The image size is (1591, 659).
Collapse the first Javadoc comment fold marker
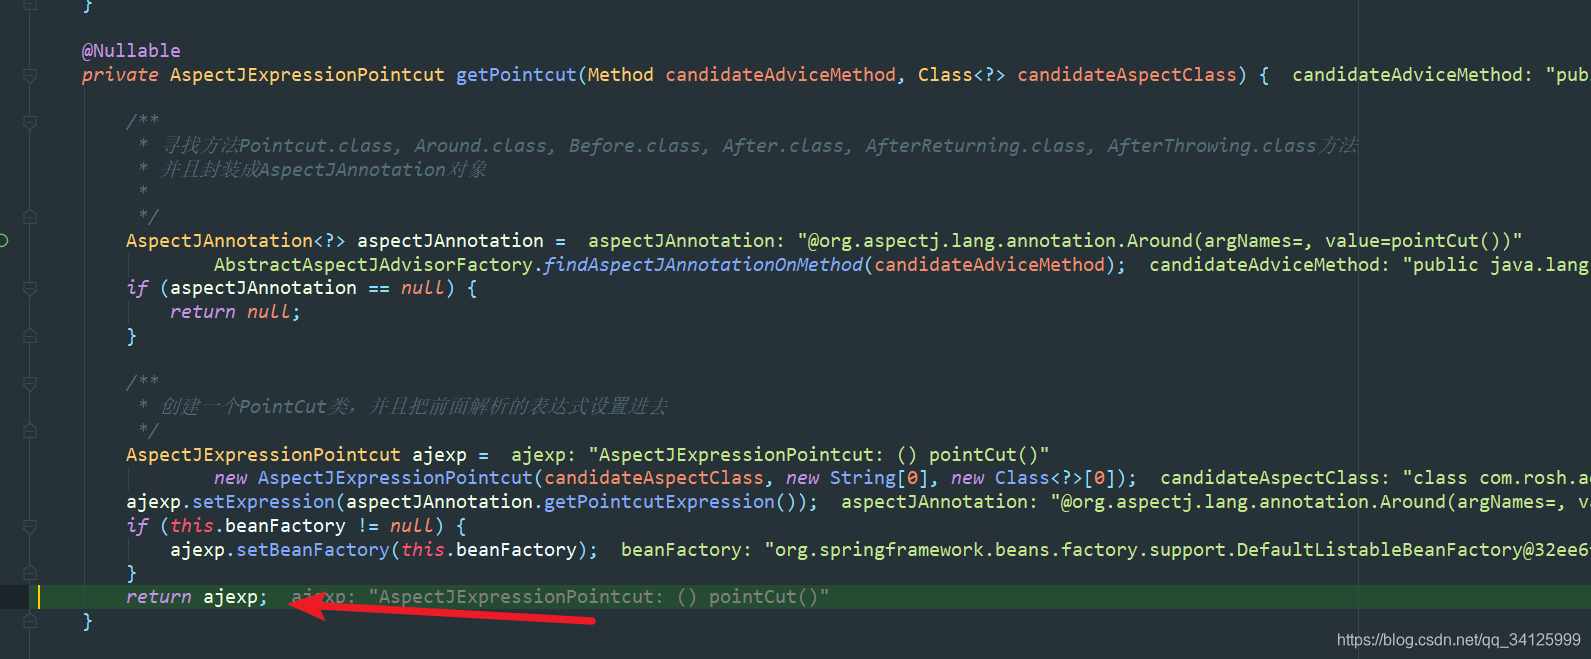[x=29, y=122]
